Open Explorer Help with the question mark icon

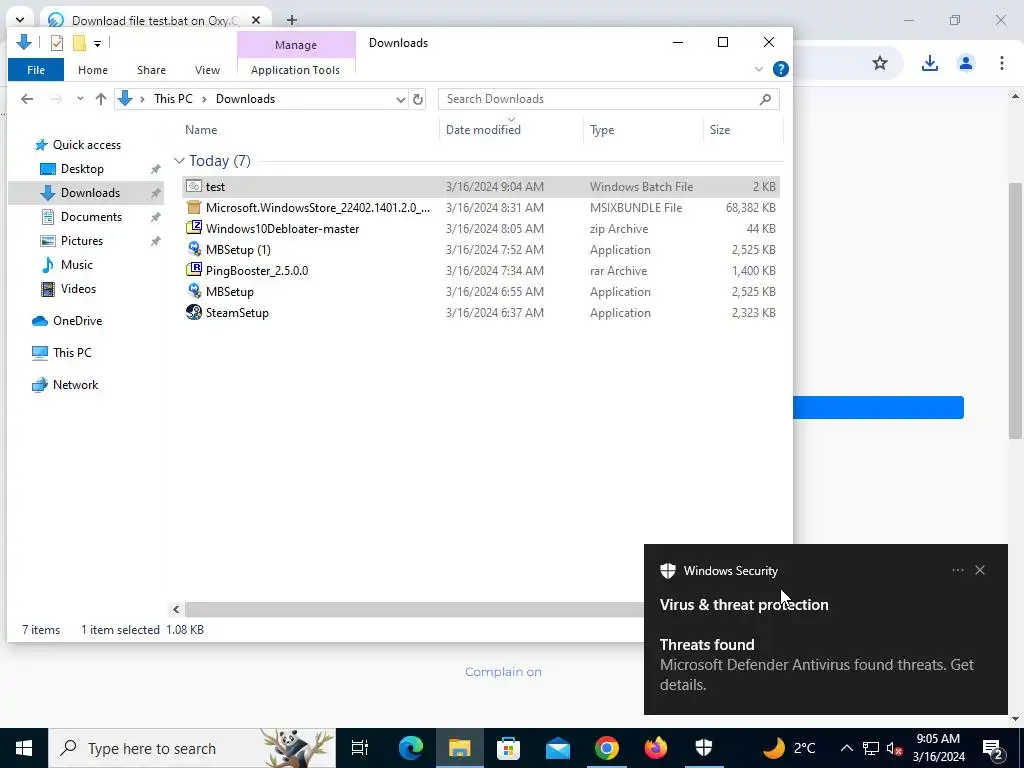780,69
